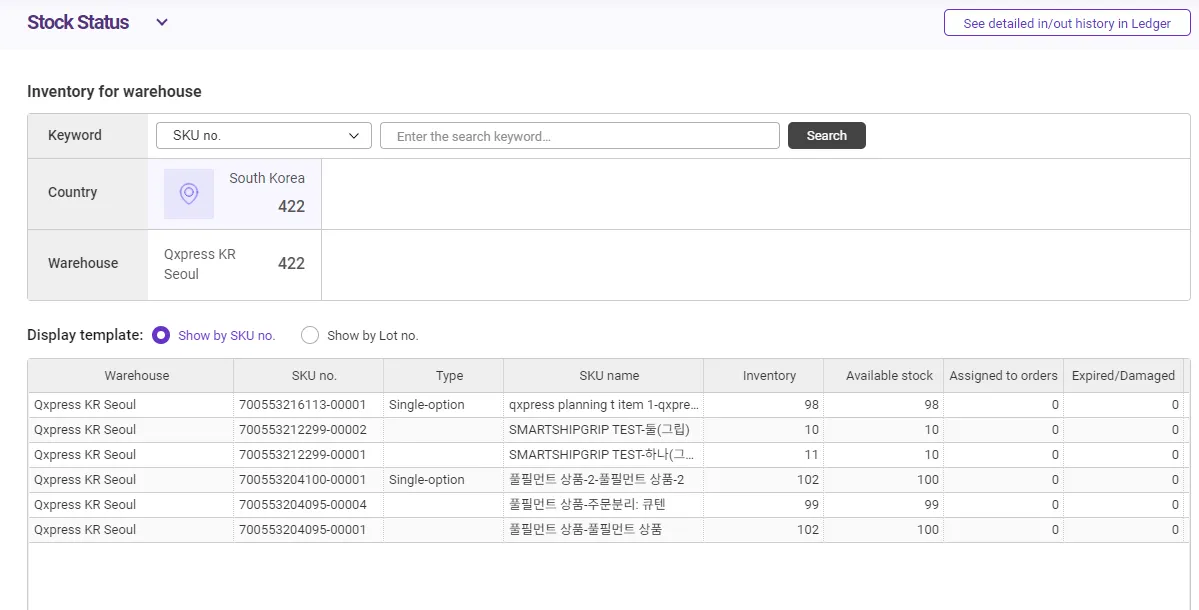Select the Show by Lot no. radio

(310, 336)
